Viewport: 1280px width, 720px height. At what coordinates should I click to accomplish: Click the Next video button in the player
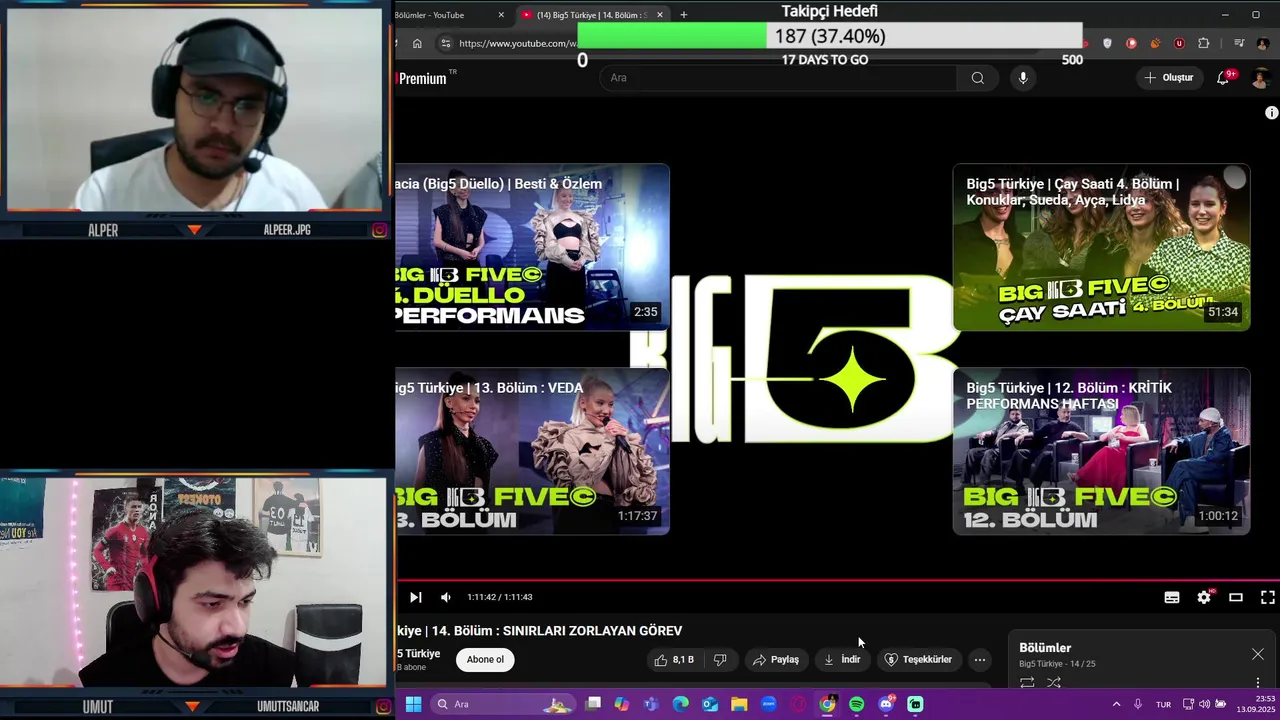pos(416,597)
